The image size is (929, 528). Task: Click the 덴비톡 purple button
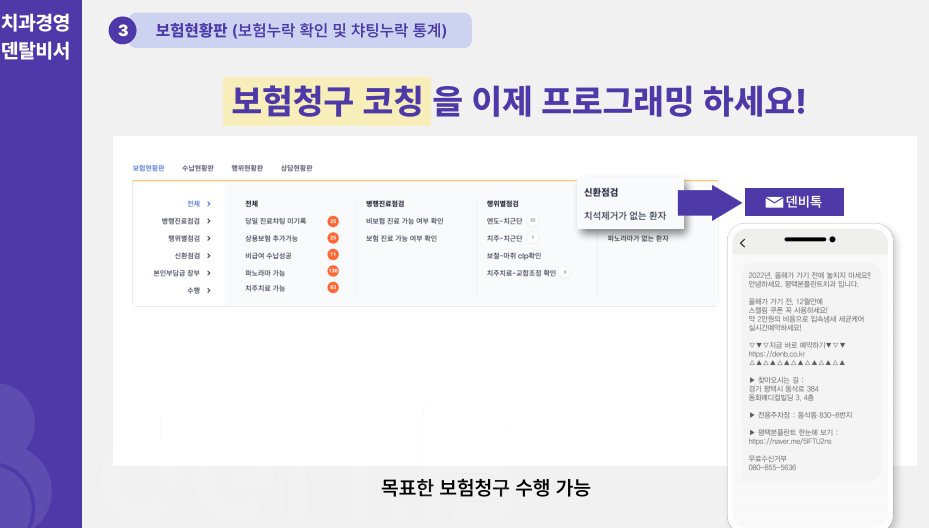(794, 202)
